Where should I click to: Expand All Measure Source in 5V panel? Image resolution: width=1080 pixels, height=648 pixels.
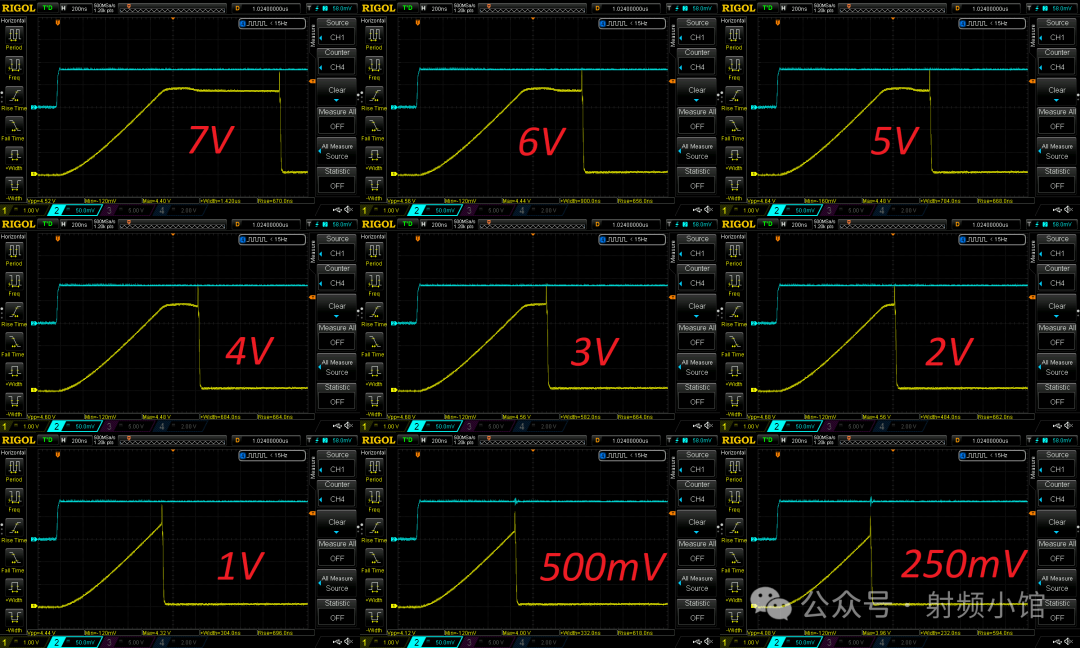click(1057, 151)
